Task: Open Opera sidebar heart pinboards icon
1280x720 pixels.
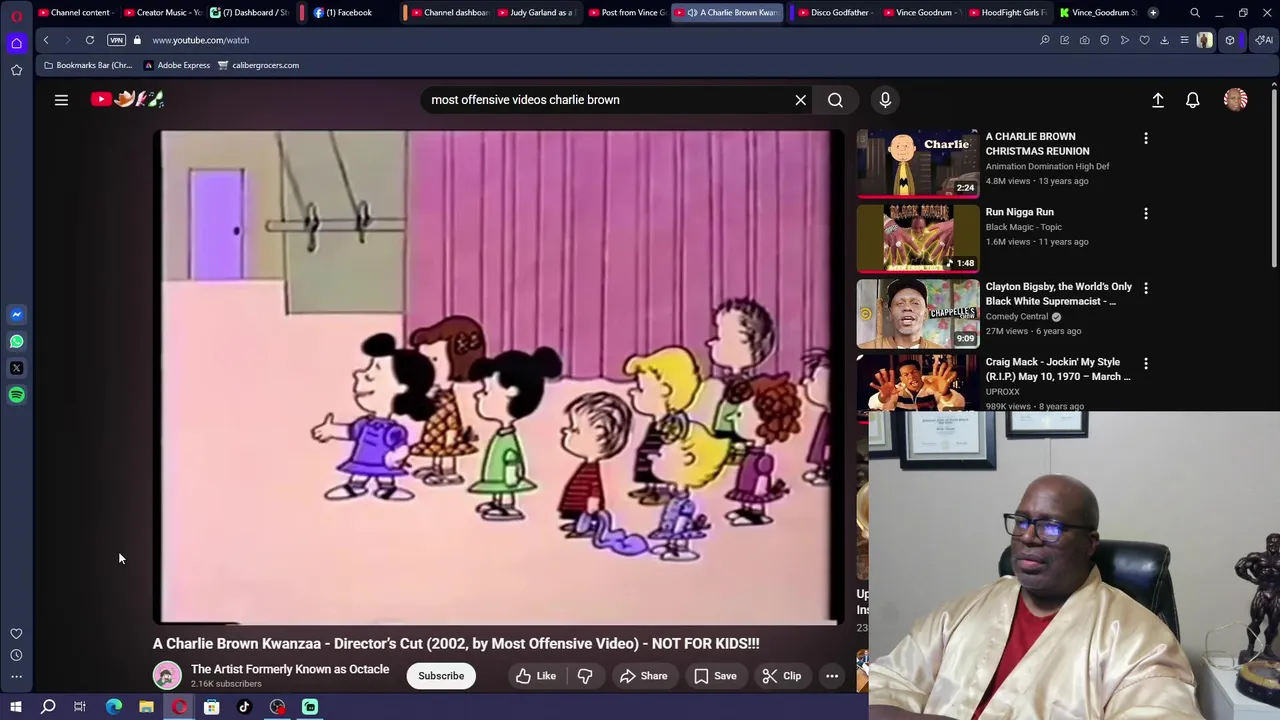Action: [x=16, y=633]
